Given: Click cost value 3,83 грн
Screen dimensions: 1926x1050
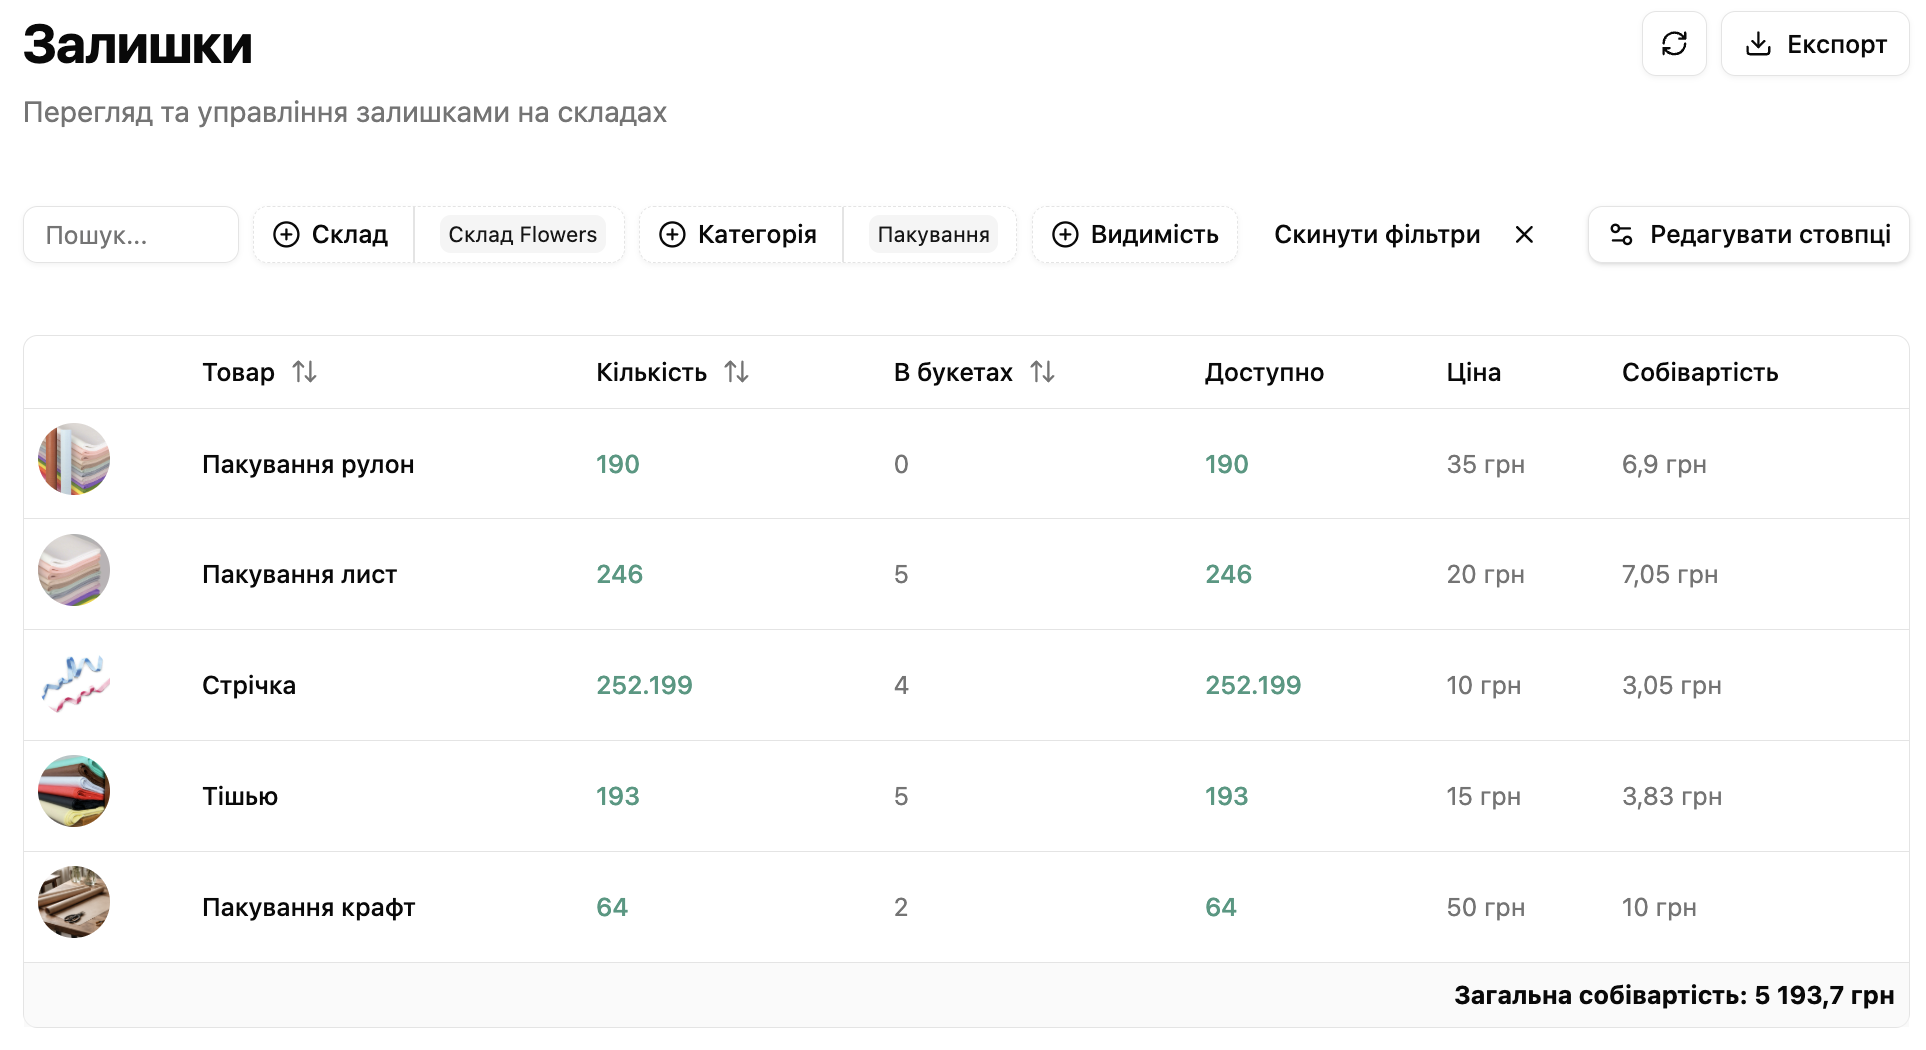Looking at the screenshot, I should [1672, 797].
